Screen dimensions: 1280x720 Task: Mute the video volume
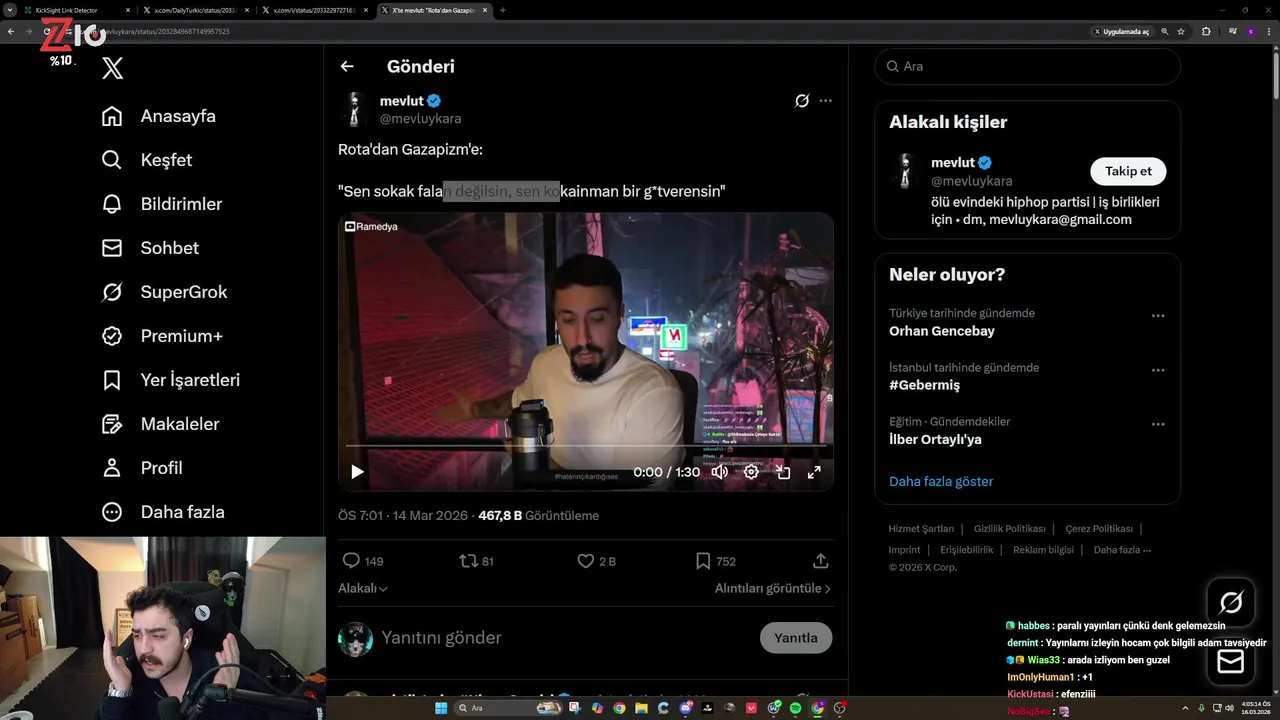719,472
